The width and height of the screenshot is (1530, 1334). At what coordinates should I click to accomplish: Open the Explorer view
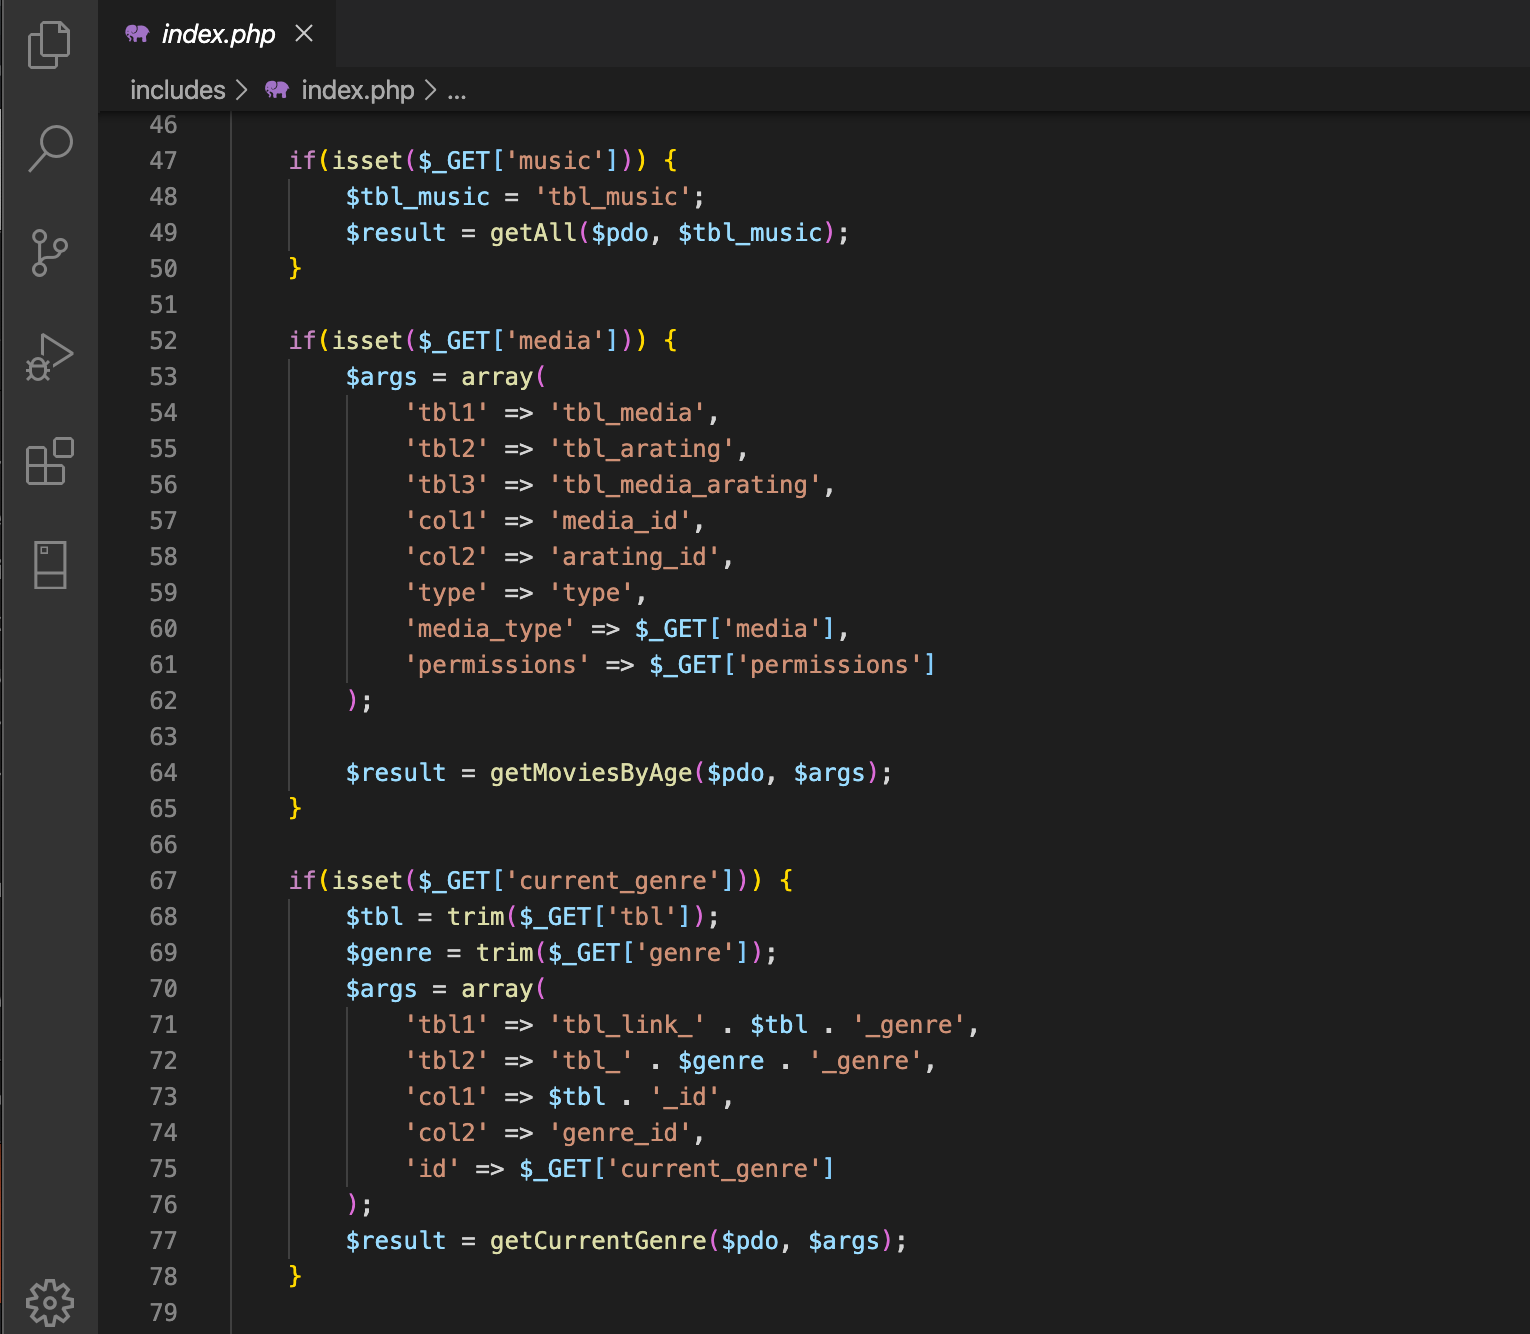[x=49, y=44]
